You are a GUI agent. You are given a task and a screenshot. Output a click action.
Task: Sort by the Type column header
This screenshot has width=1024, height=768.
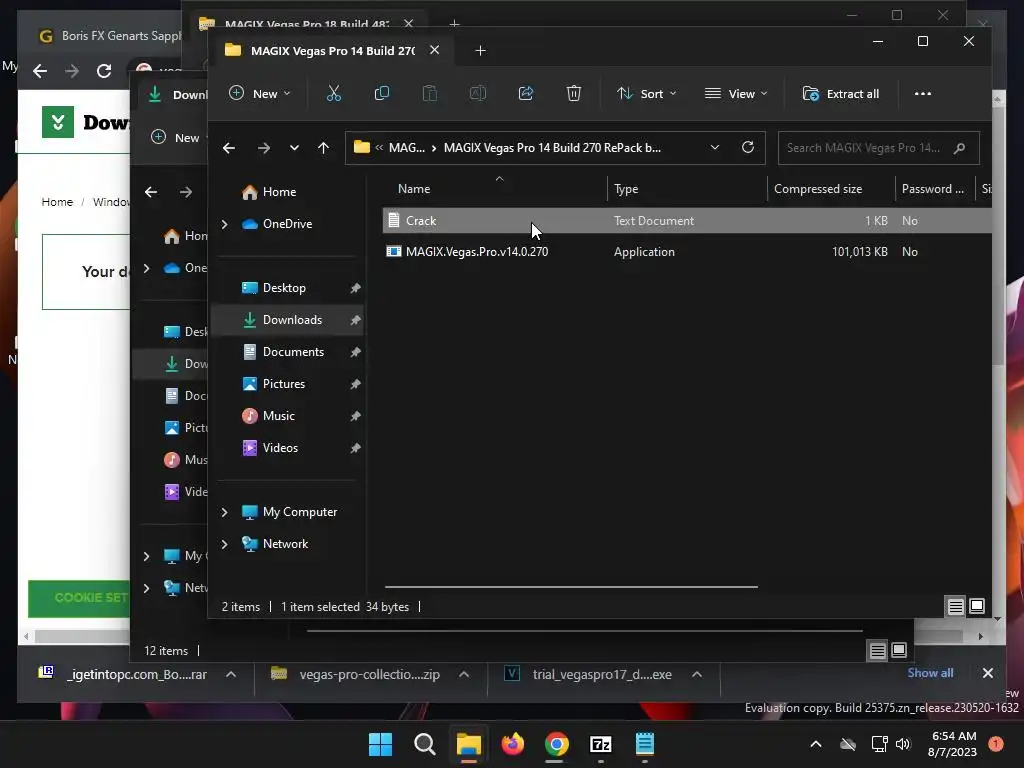click(626, 189)
